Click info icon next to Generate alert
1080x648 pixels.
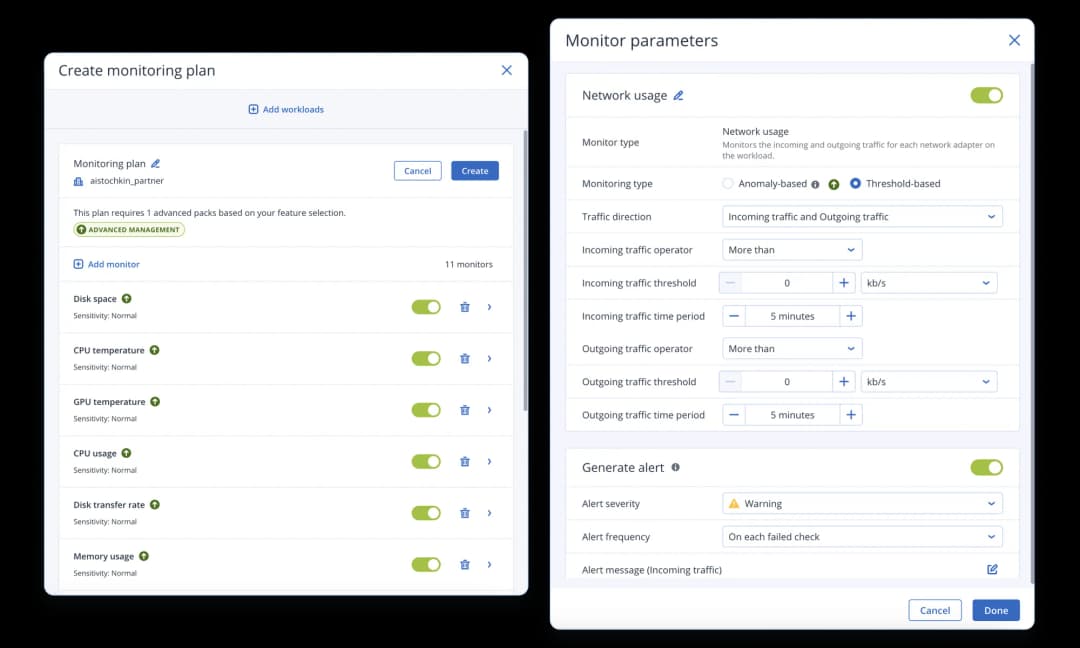(x=675, y=467)
